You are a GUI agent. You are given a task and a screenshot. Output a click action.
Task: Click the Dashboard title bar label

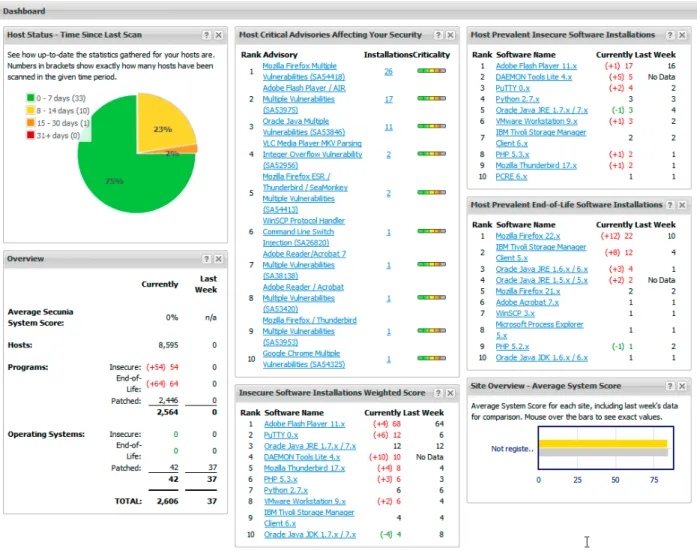(x=24, y=11)
